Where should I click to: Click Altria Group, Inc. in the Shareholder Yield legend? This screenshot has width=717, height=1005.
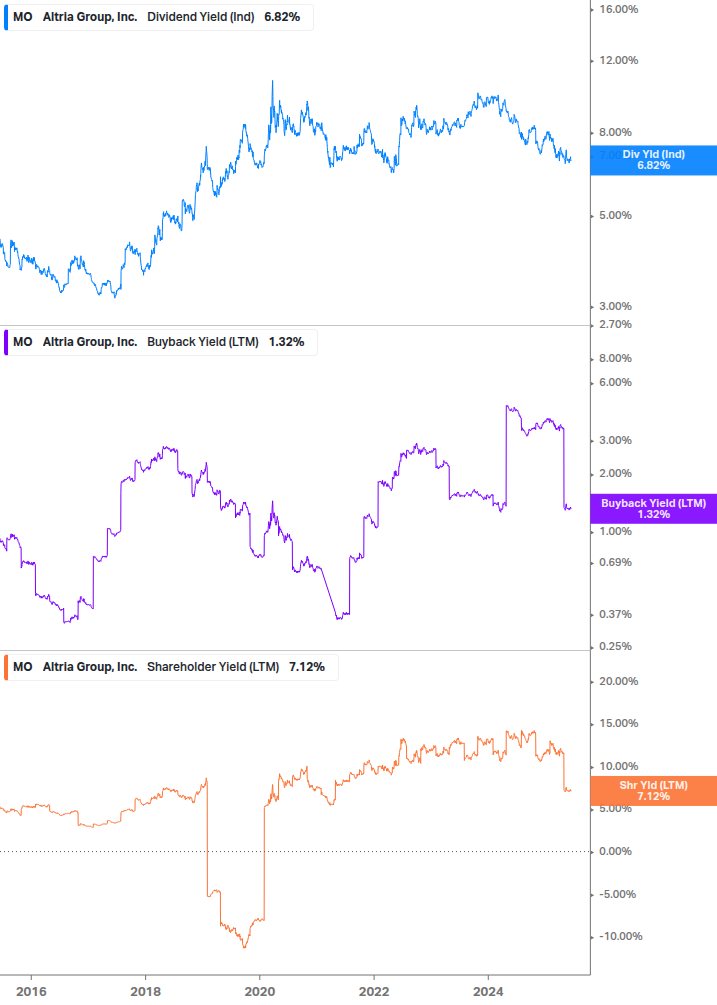pyautogui.click(x=90, y=667)
